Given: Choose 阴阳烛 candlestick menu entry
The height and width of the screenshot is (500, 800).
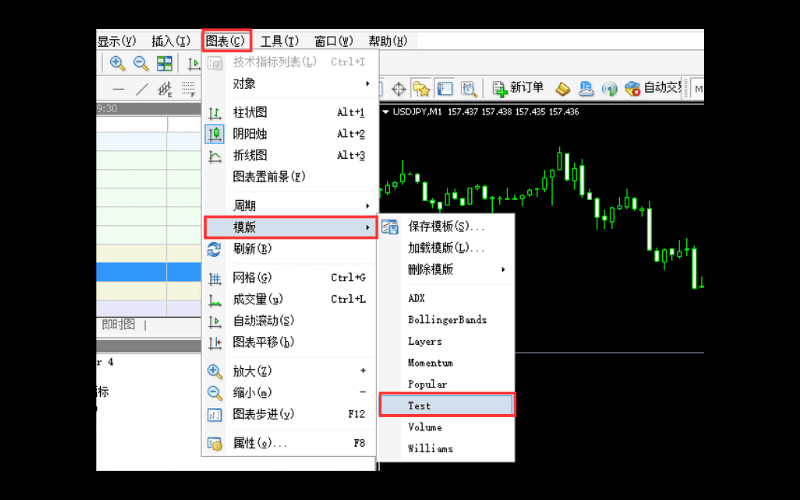Looking at the screenshot, I should click(290, 134).
